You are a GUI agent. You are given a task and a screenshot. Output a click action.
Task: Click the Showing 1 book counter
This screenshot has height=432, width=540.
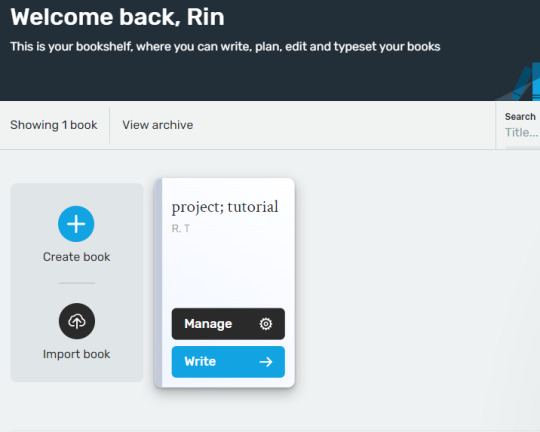[54, 125]
